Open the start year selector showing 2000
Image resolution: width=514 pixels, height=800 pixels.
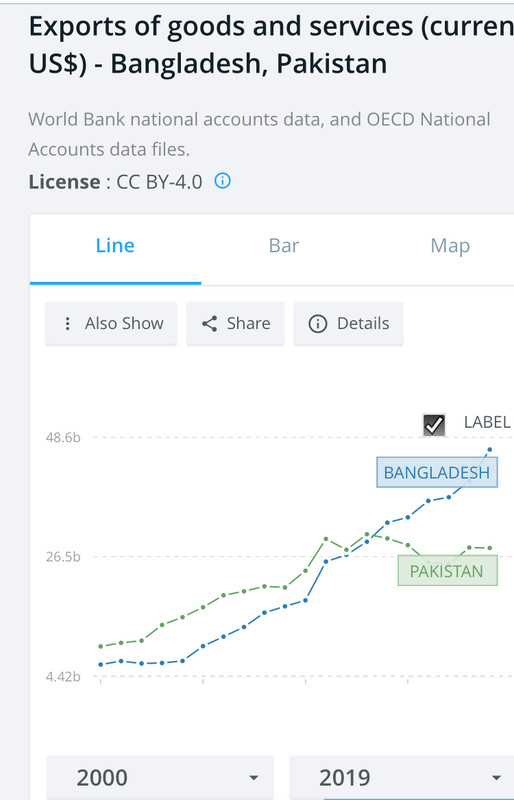160,778
